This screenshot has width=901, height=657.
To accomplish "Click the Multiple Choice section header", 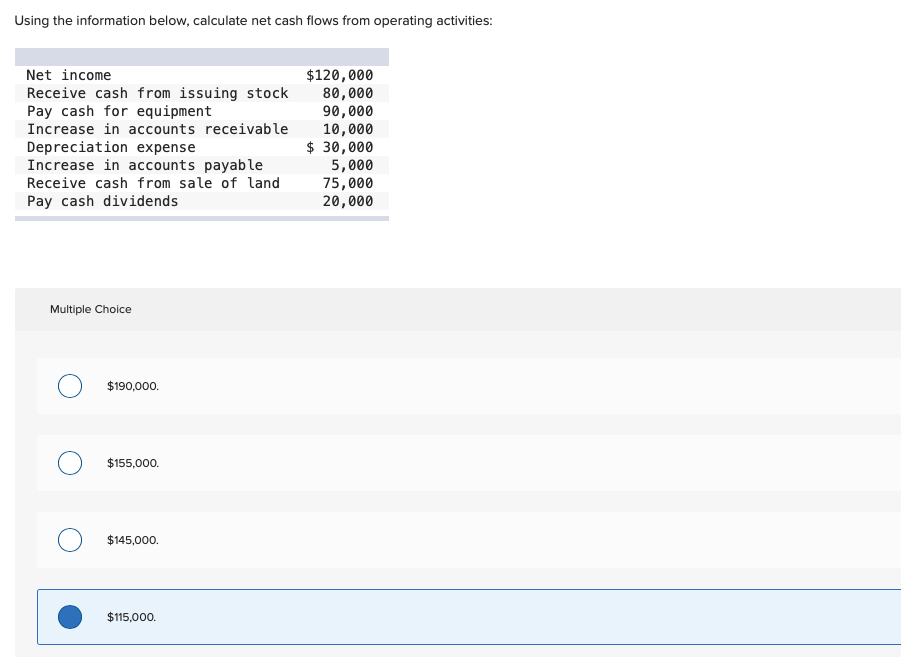I will tap(91, 309).
